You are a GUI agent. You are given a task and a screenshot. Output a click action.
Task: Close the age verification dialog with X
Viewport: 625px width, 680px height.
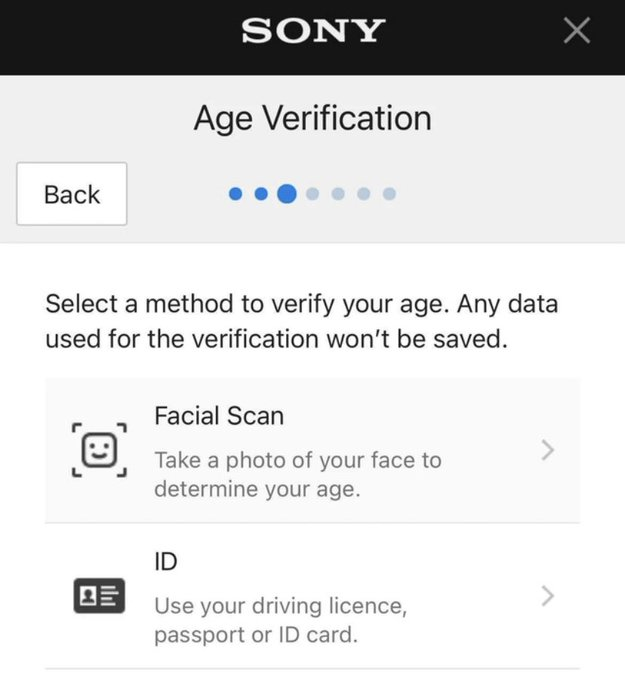(577, 31)
